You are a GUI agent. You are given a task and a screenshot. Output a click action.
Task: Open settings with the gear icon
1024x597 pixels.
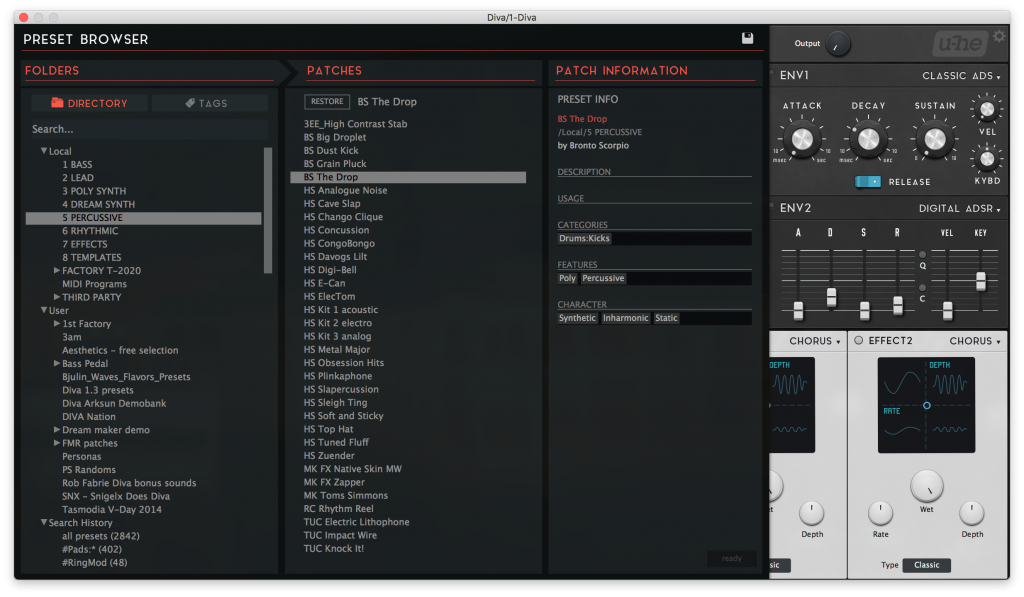[x=999, y=37]
